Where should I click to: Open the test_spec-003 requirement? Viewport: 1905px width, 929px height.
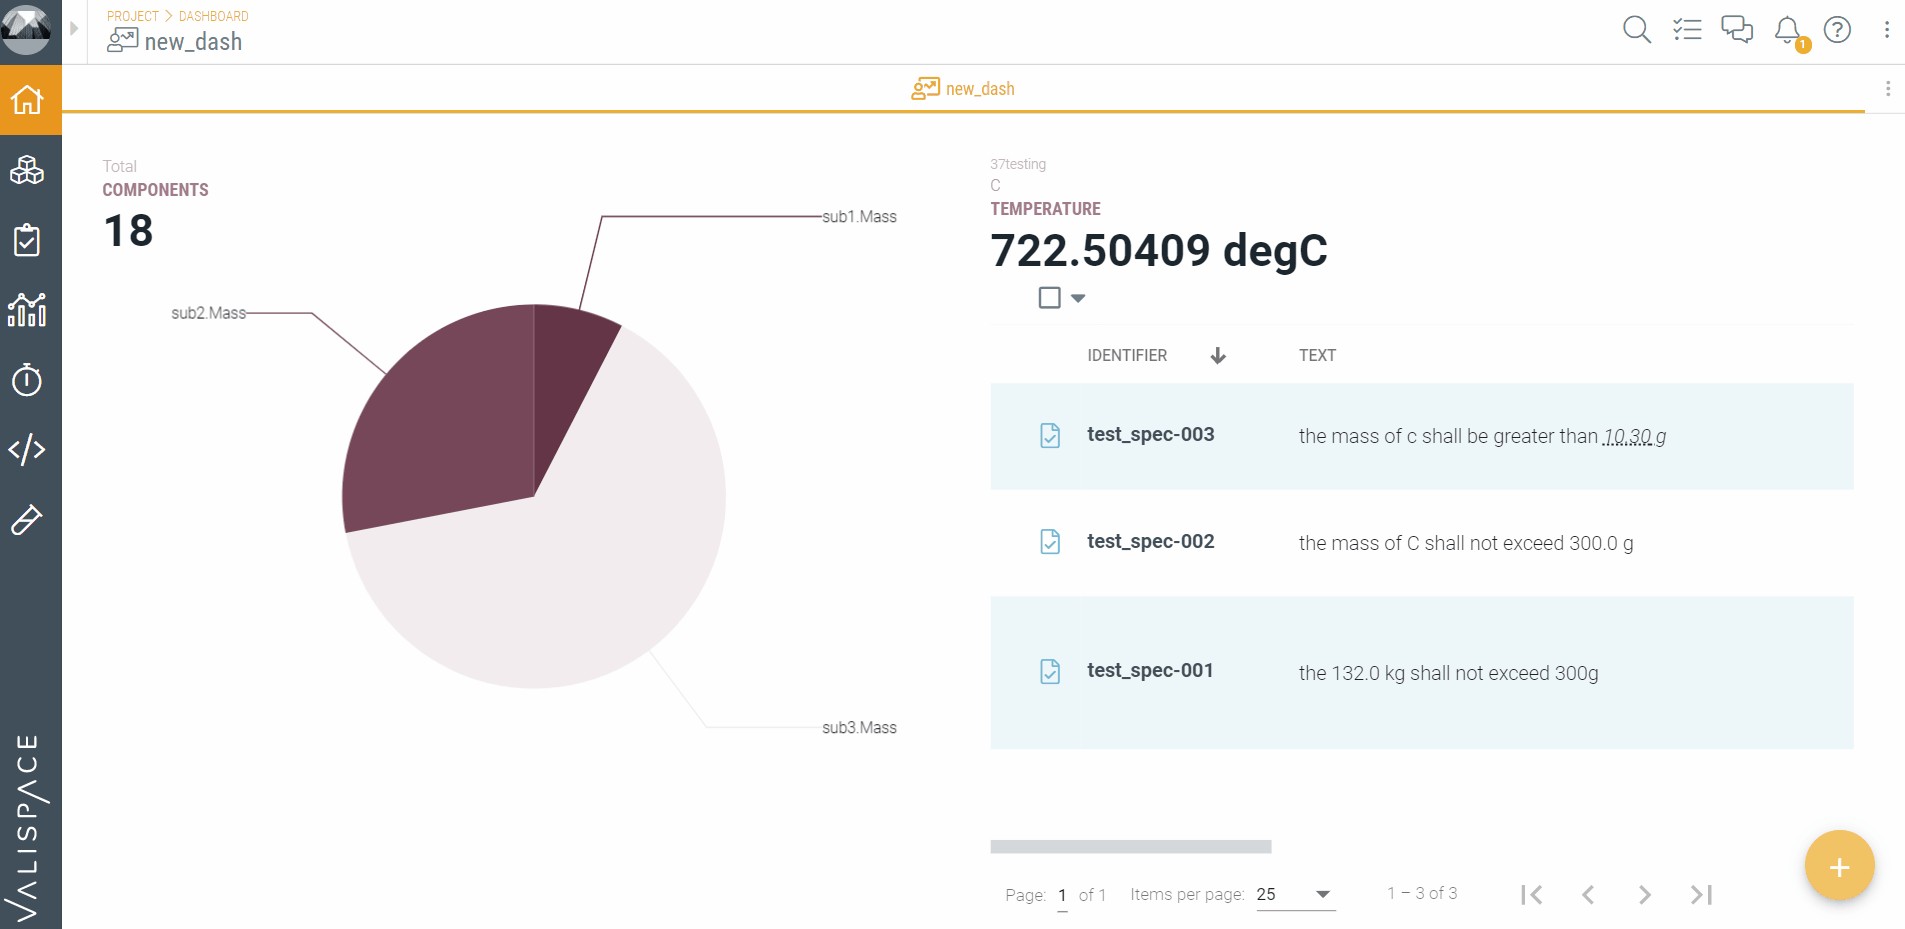pos(1150,435)
